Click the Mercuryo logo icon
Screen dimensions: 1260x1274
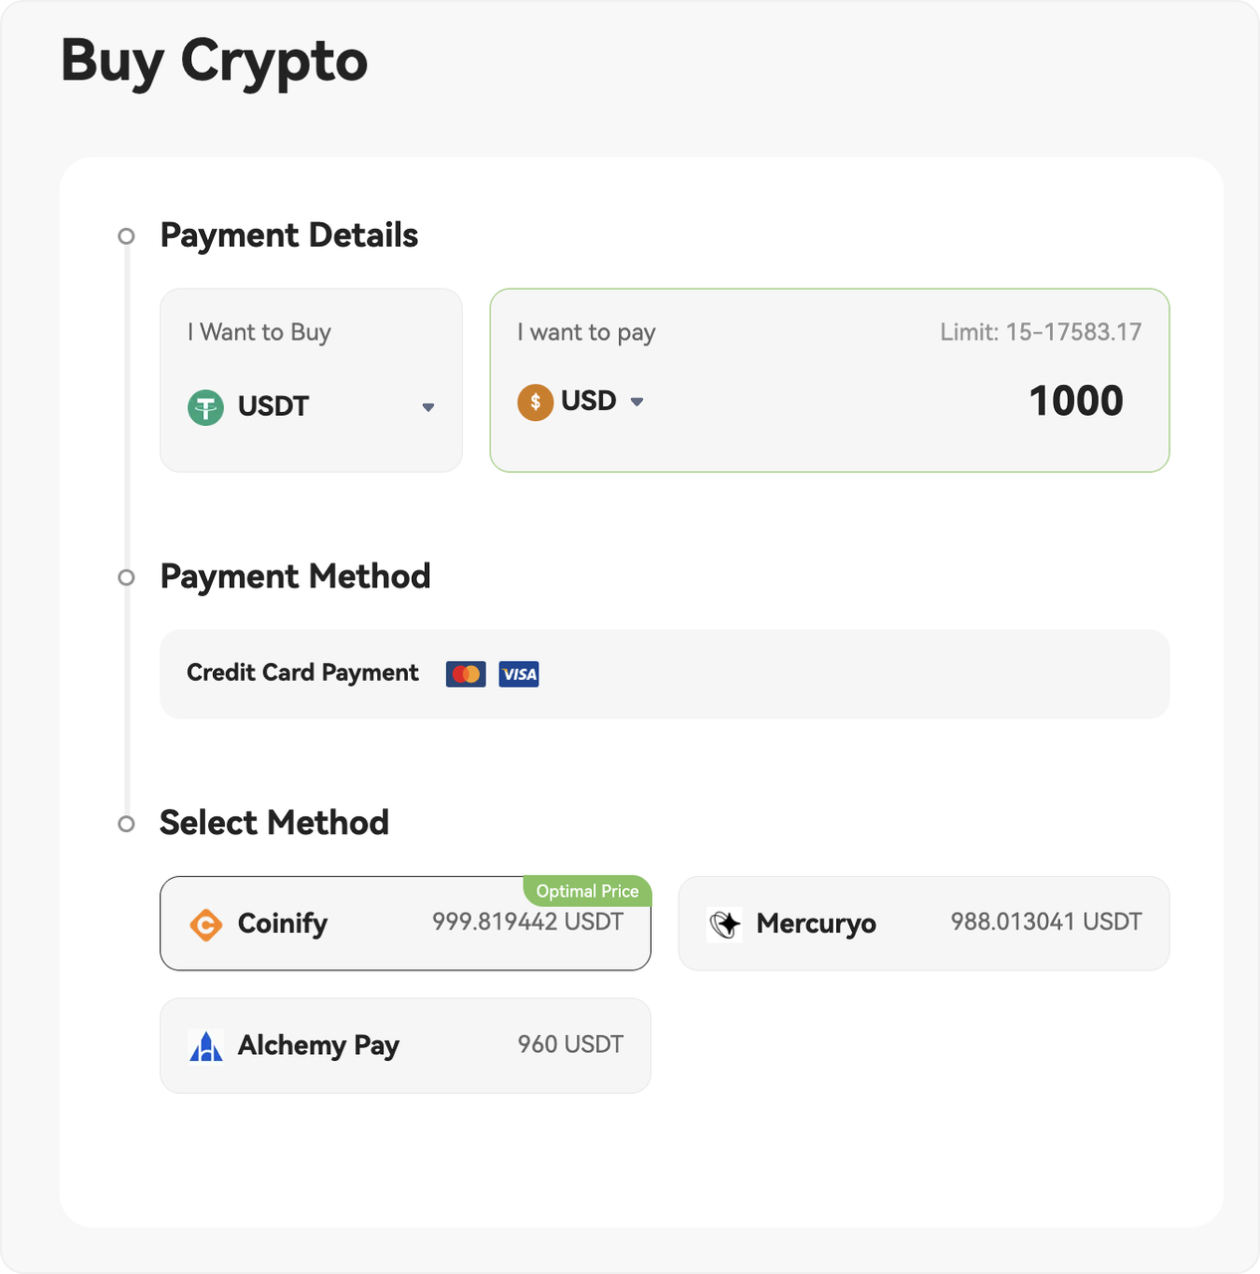point(725,924)
